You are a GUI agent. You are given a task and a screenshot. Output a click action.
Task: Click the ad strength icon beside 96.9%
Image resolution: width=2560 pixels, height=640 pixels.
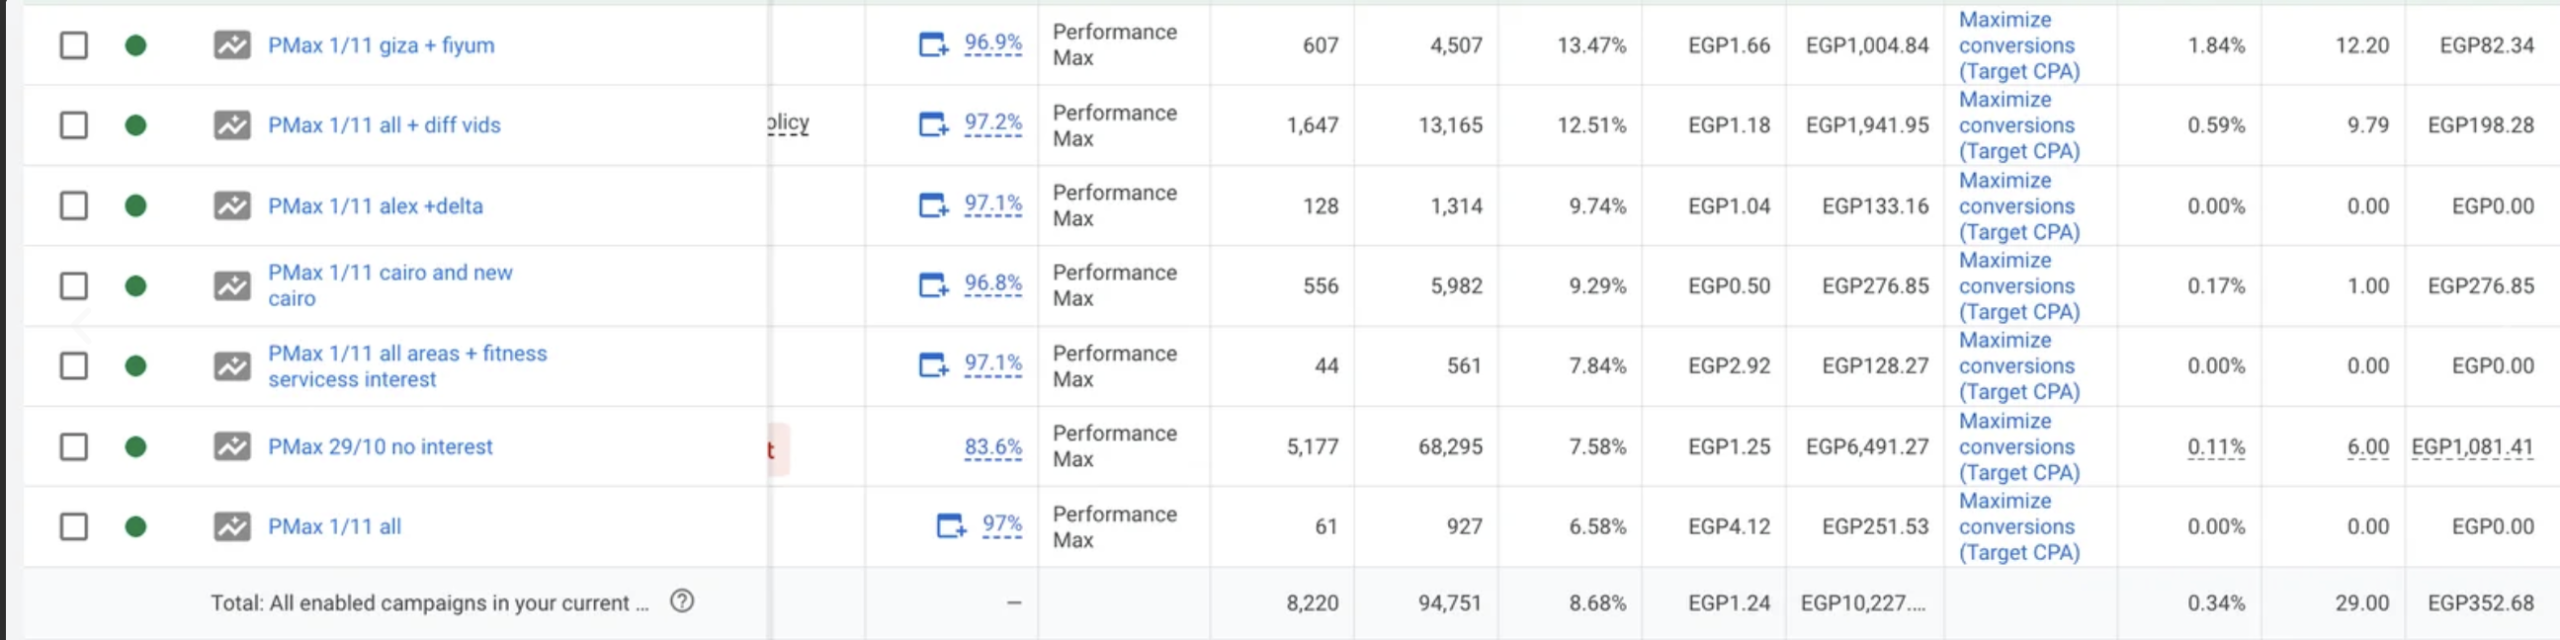coord(933,44)
